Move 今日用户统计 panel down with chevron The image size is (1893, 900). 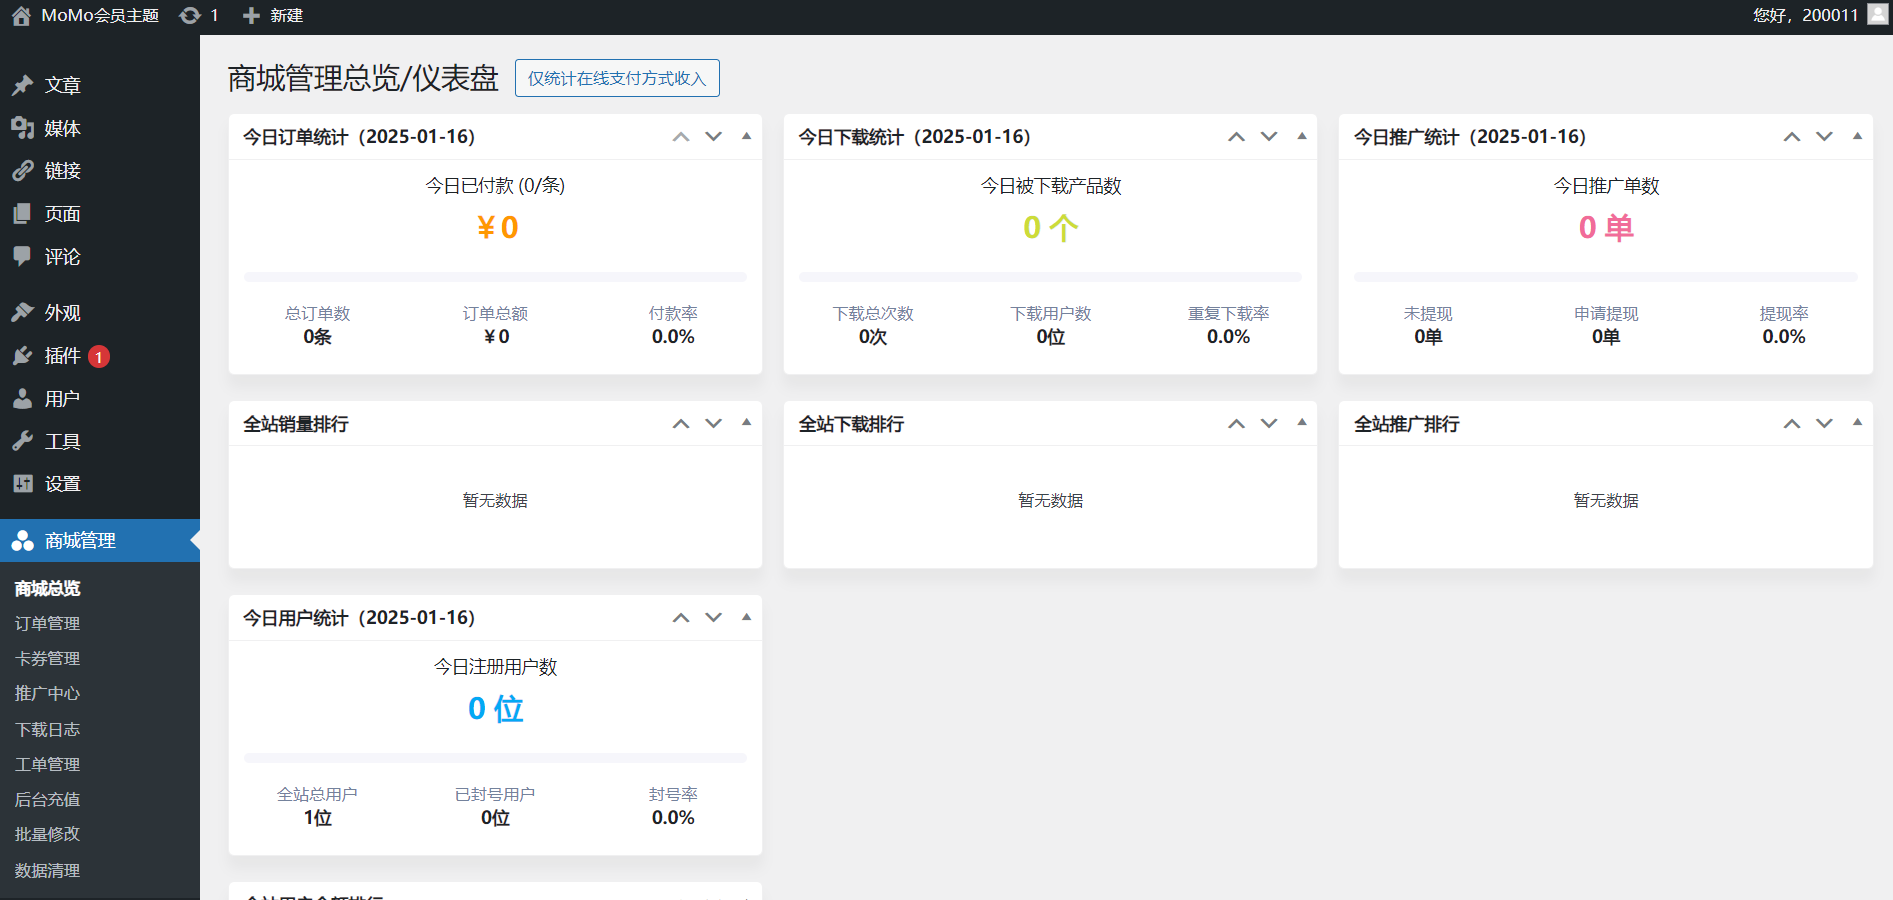point(713,617)
